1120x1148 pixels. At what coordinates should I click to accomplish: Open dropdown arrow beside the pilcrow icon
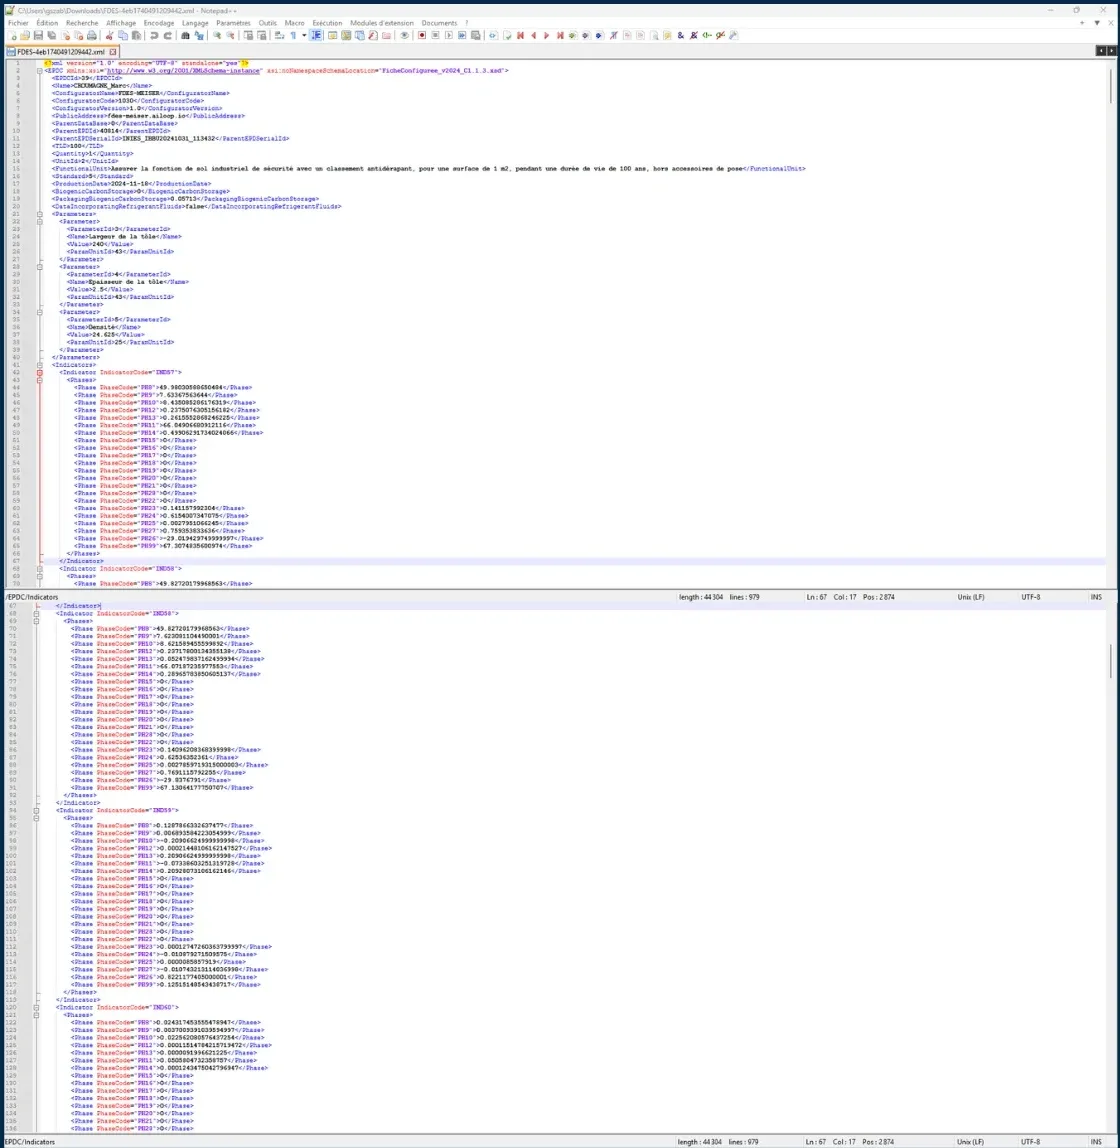304,35
